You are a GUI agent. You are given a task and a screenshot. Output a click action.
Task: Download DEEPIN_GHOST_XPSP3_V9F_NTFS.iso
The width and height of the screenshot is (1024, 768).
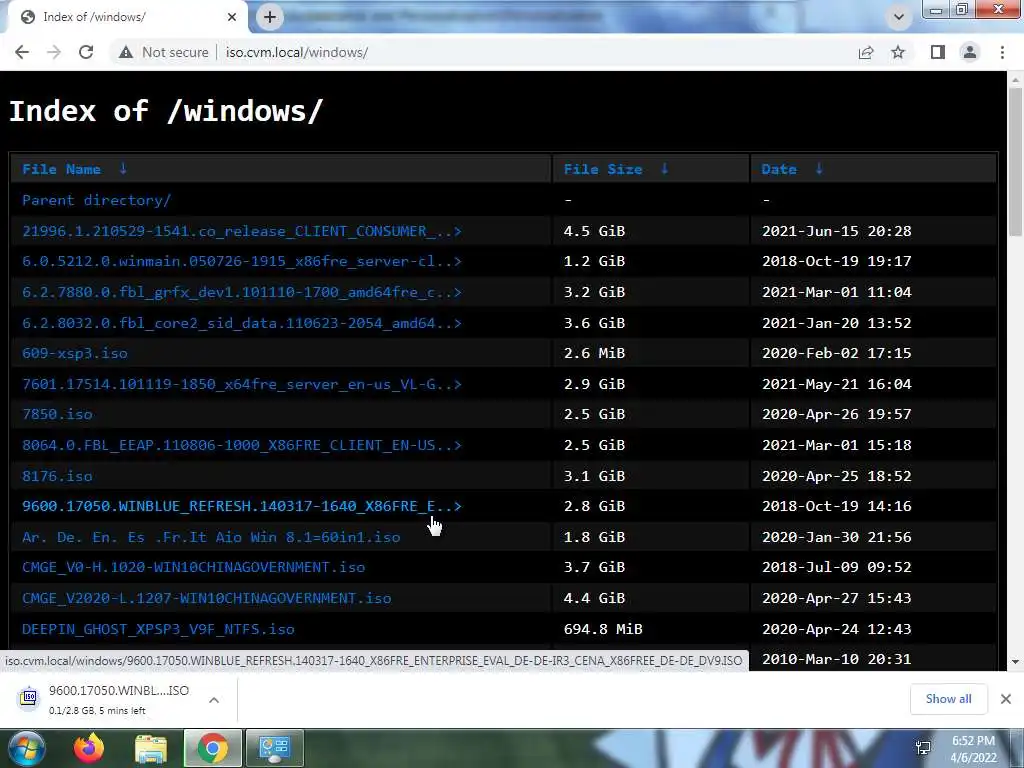(158, 628)
